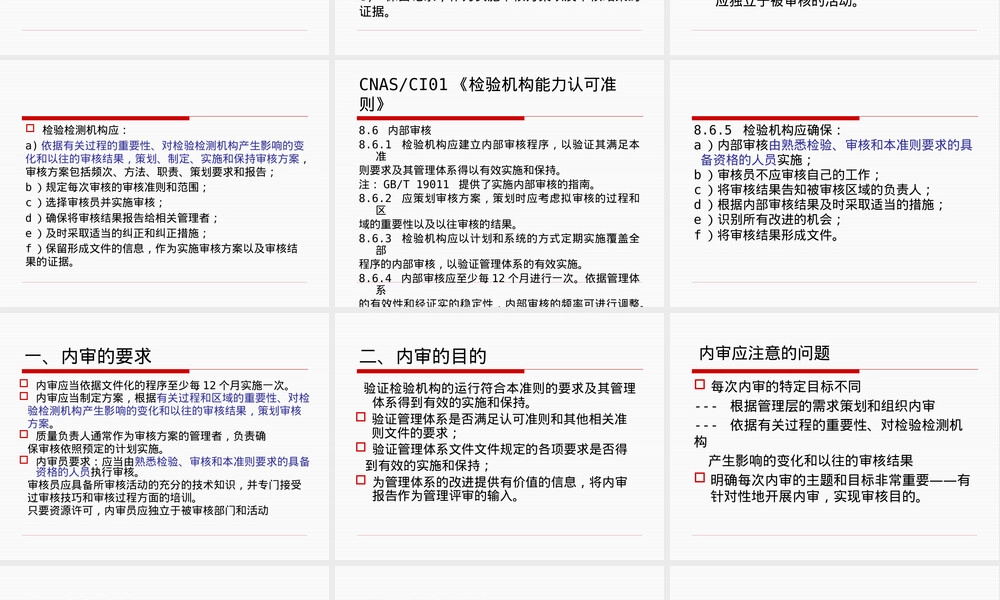The image size is (1000, 600).
Task: Click item f）保留形成文件的信息
Action: pos(161,255)
